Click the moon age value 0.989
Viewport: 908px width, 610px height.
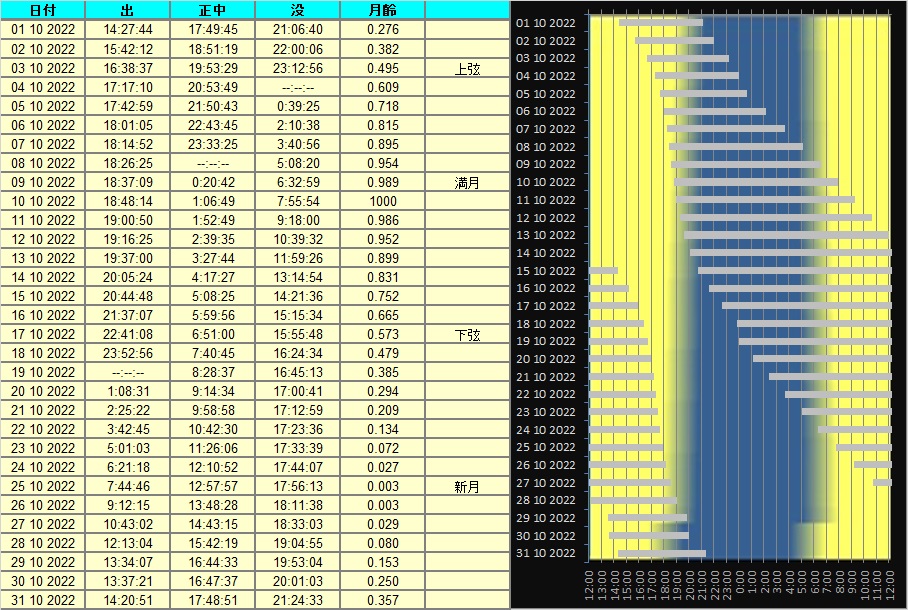383,183
